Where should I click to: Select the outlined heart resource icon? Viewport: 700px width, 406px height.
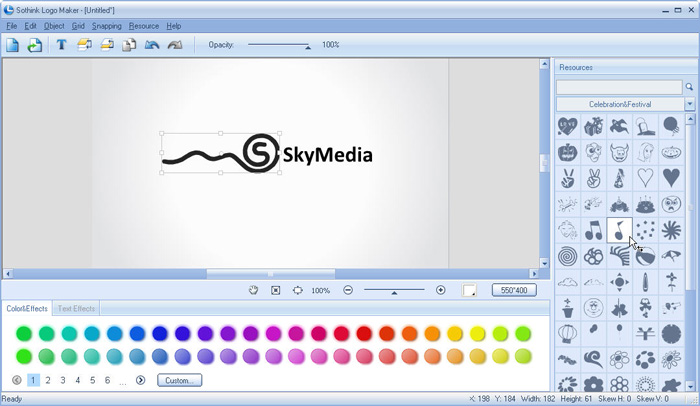(x=645, y=178)
